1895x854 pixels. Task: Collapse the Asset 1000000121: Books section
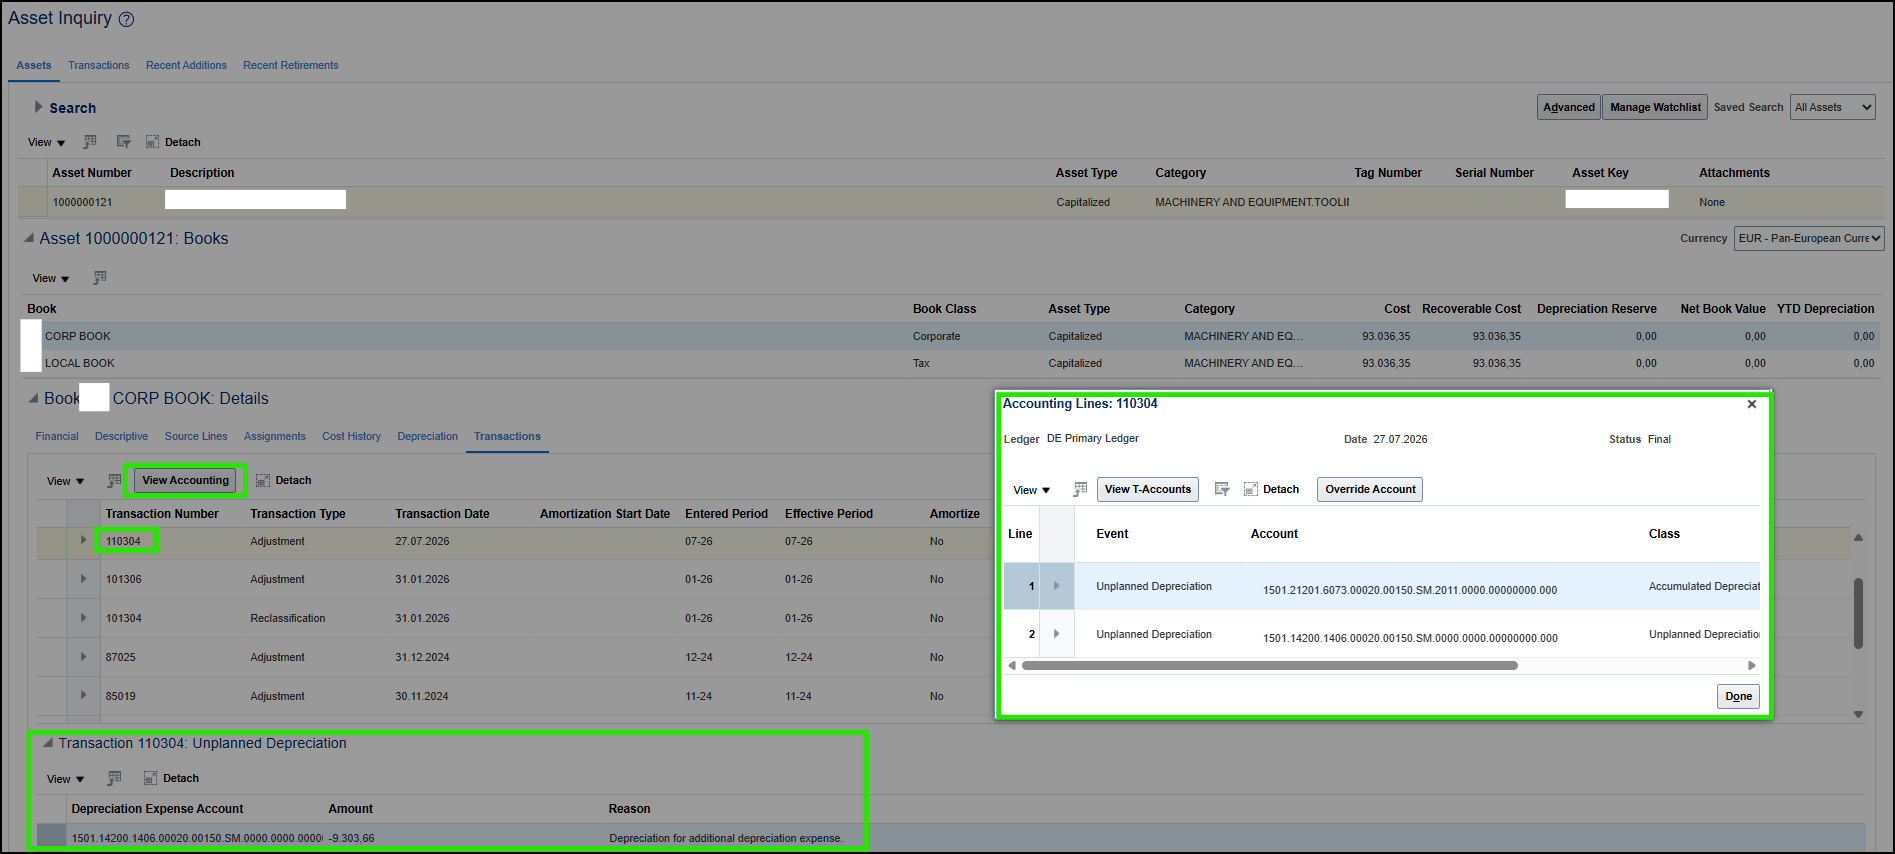pyautogui.click(x=29, y=238)
